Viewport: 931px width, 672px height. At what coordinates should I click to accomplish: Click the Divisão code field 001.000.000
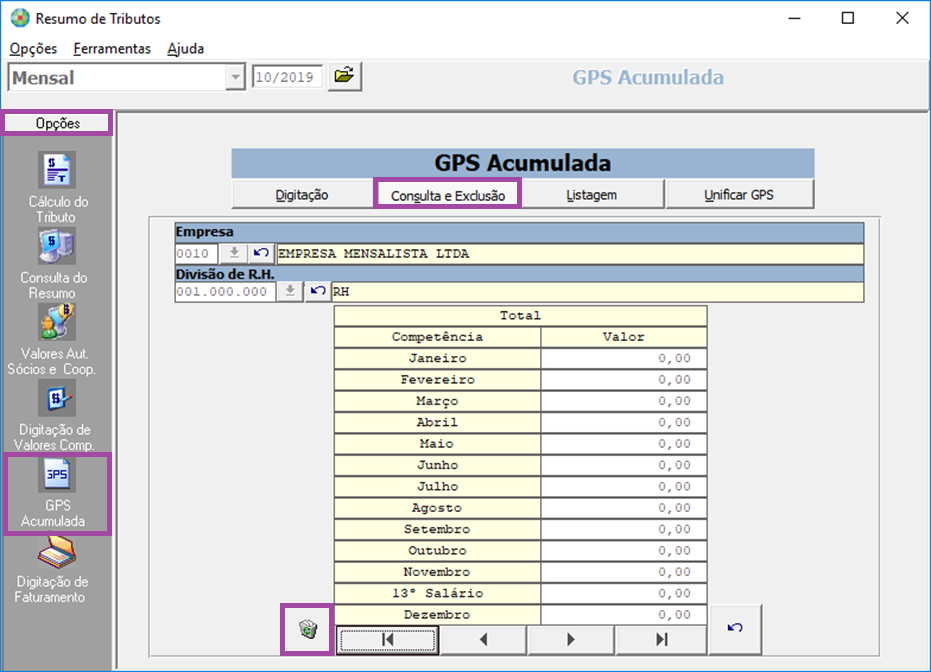[x=225, y=291]
